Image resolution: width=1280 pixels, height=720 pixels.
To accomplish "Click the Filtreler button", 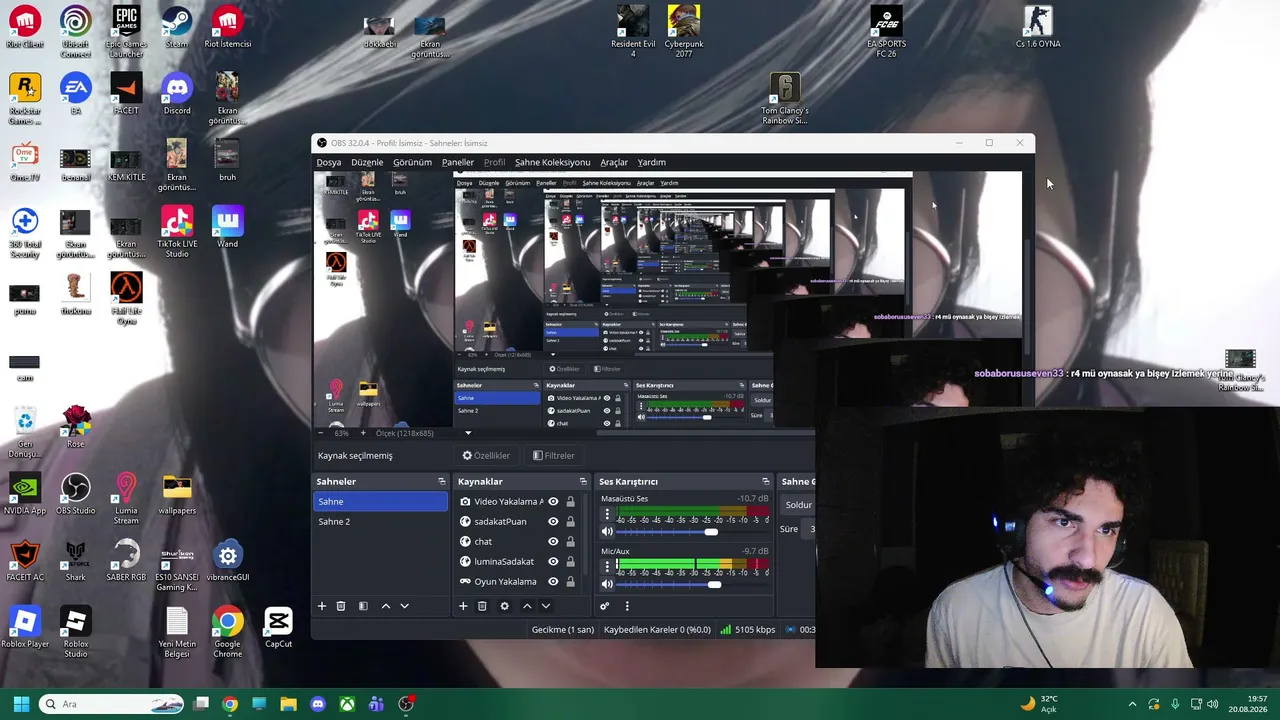I will tap(554, 456).
